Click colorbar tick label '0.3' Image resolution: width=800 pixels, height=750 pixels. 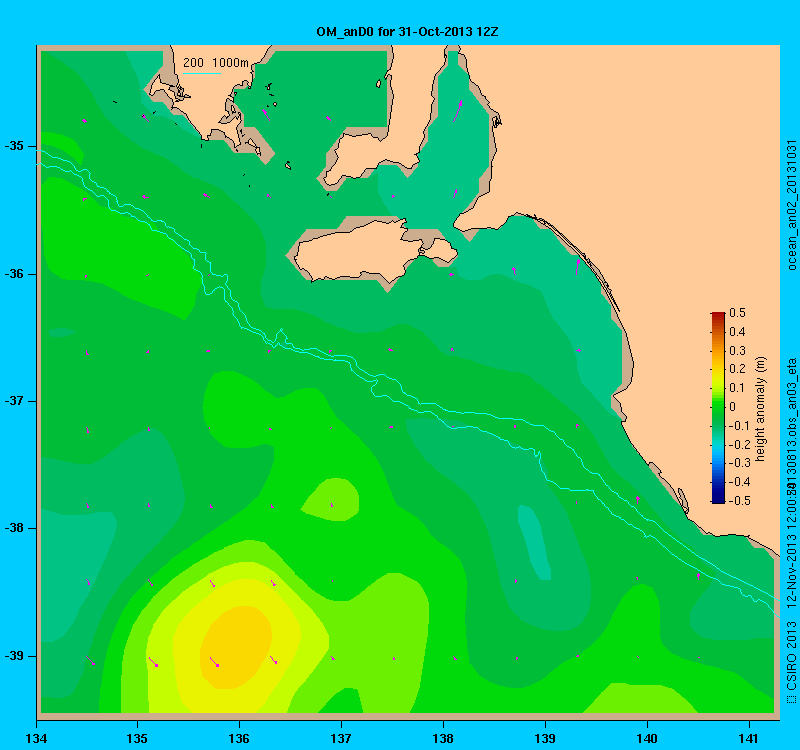737,351
